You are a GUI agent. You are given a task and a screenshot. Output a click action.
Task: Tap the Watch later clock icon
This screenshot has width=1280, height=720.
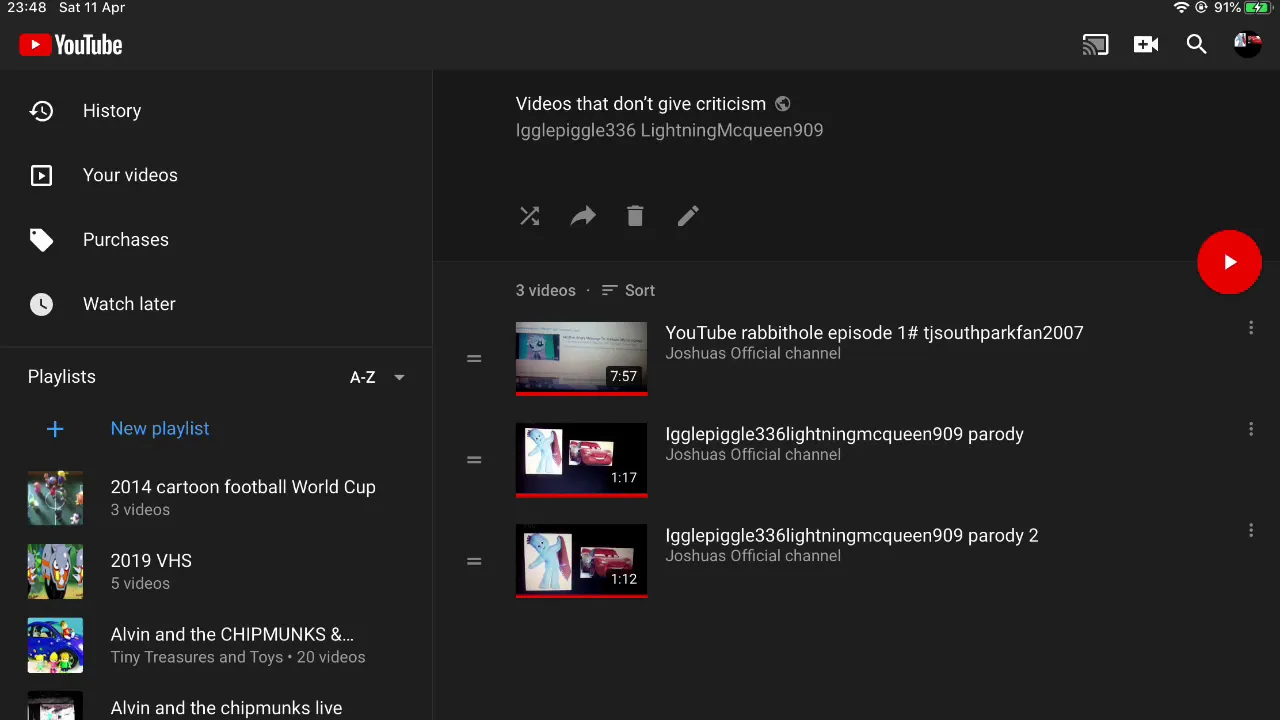pyautogui.click(x=41, y=304)
